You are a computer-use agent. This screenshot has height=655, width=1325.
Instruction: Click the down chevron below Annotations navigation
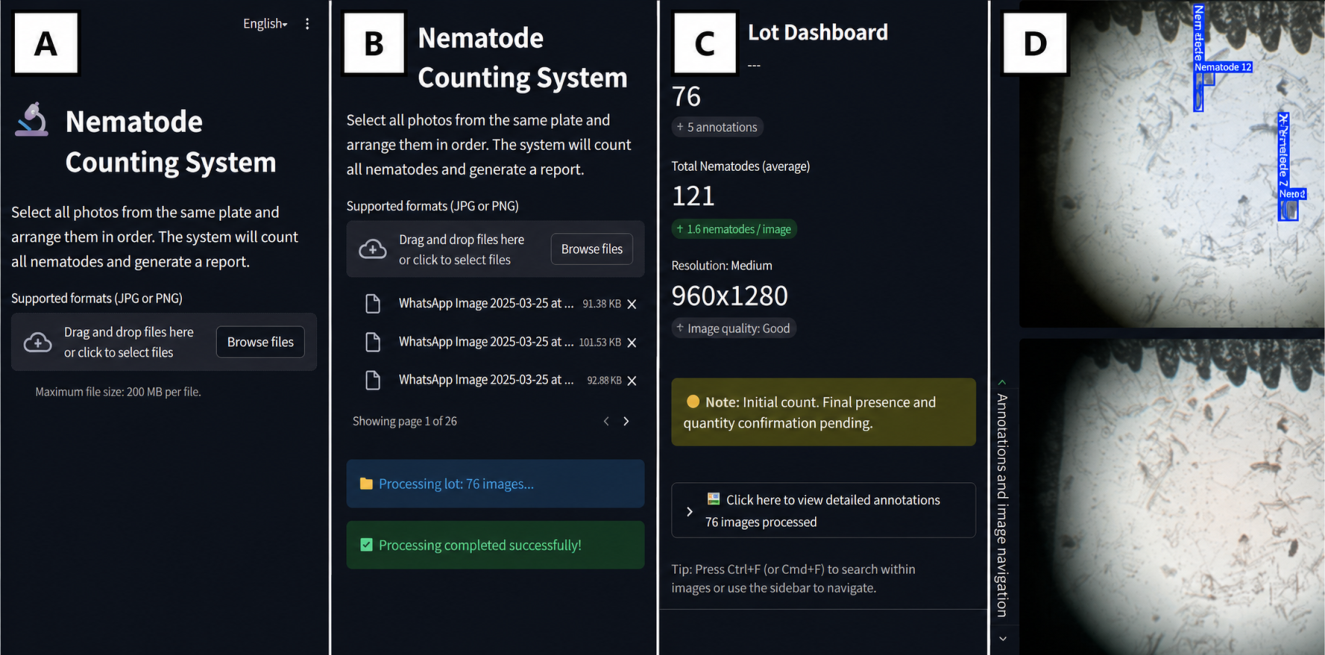pyautogui.click(x=1002, y=639)
